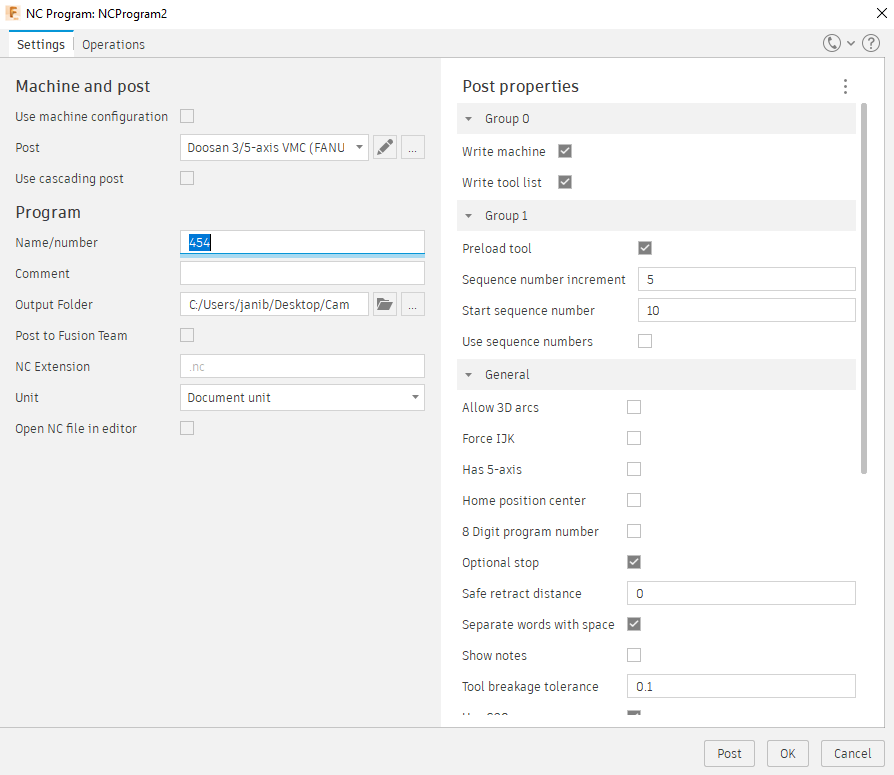Click the Cancel button

[852, 754]
